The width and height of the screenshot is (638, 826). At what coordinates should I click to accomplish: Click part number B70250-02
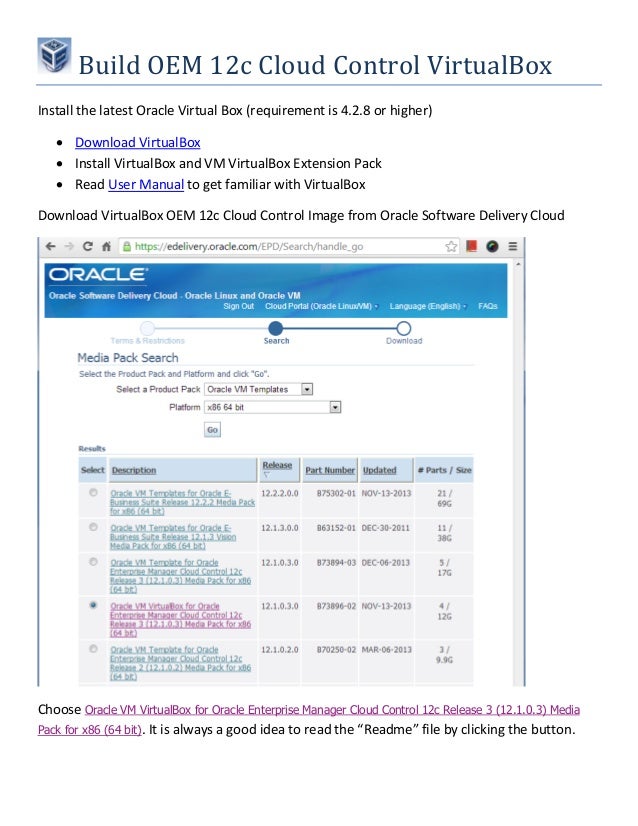[336, 650]
